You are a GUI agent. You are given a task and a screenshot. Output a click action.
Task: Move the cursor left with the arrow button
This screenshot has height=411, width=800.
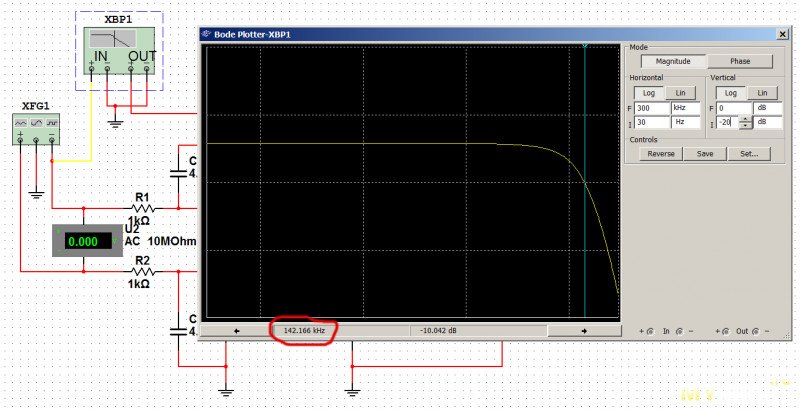[236, 329]
